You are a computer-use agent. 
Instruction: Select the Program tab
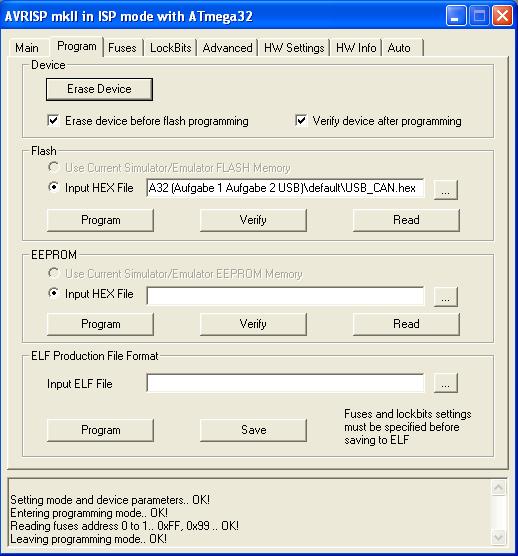tap(77, 46)
